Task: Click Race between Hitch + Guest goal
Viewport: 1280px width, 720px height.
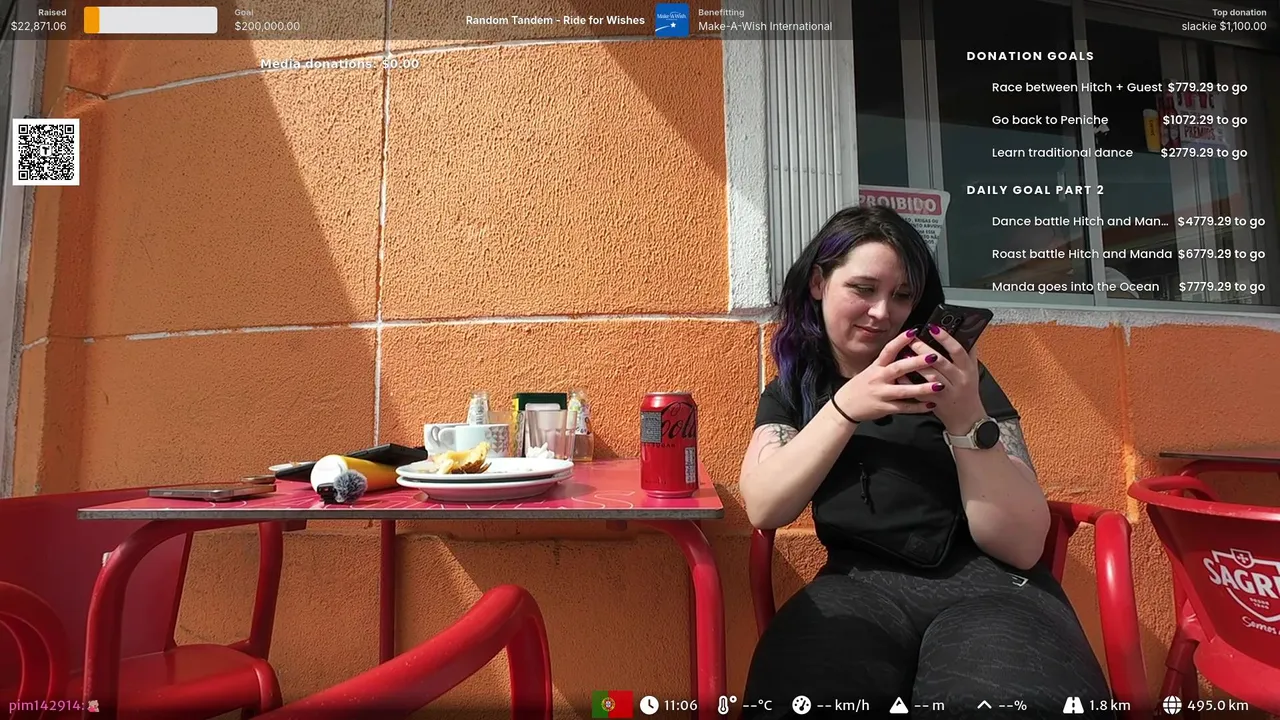Action: point(1077,87)
